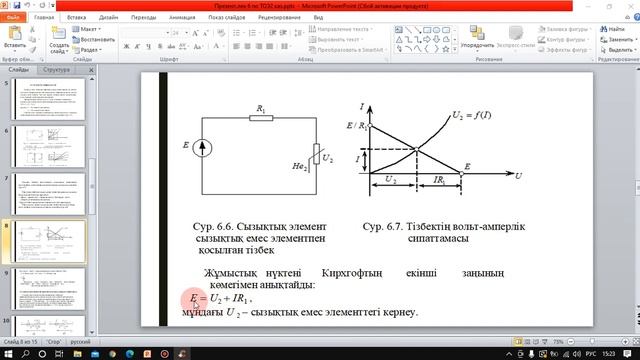The width and height of the screenshot is (640, 360).
Task: Close the slides pane with X
Action: 91,70
